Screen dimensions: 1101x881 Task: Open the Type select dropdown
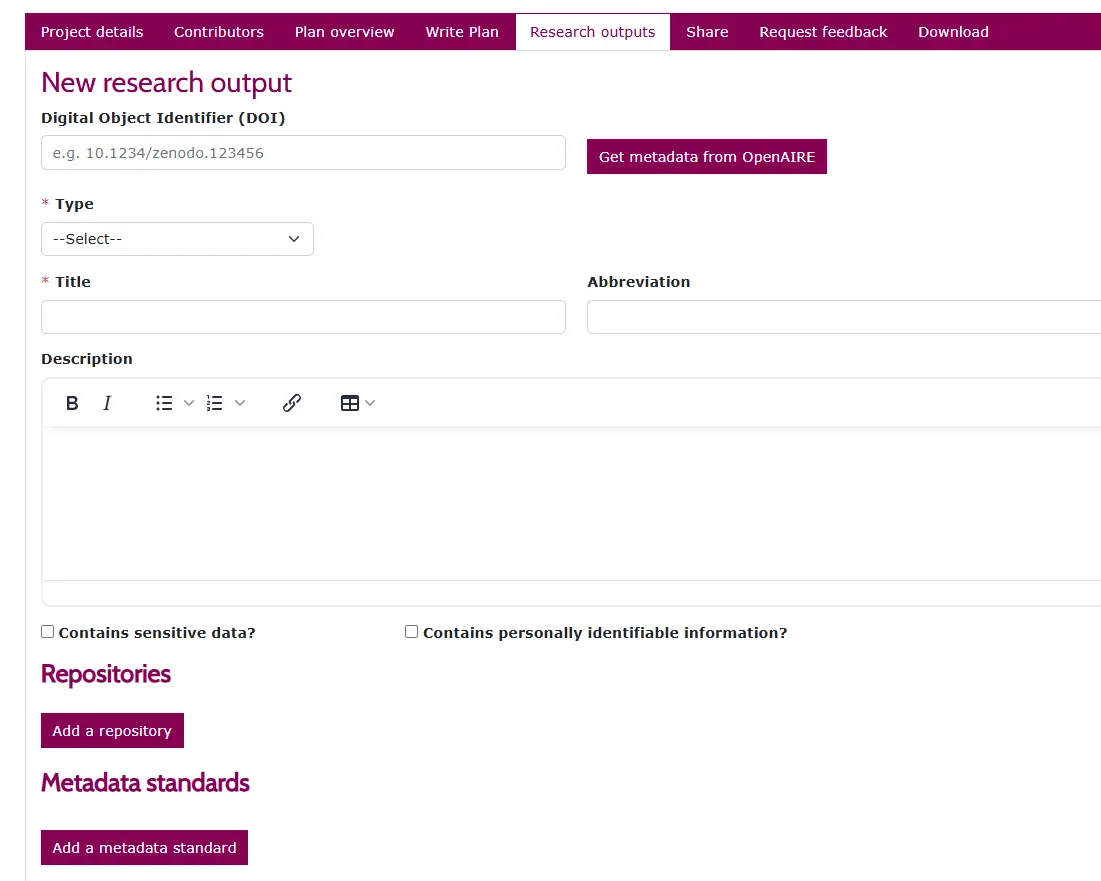coord(177,239)
